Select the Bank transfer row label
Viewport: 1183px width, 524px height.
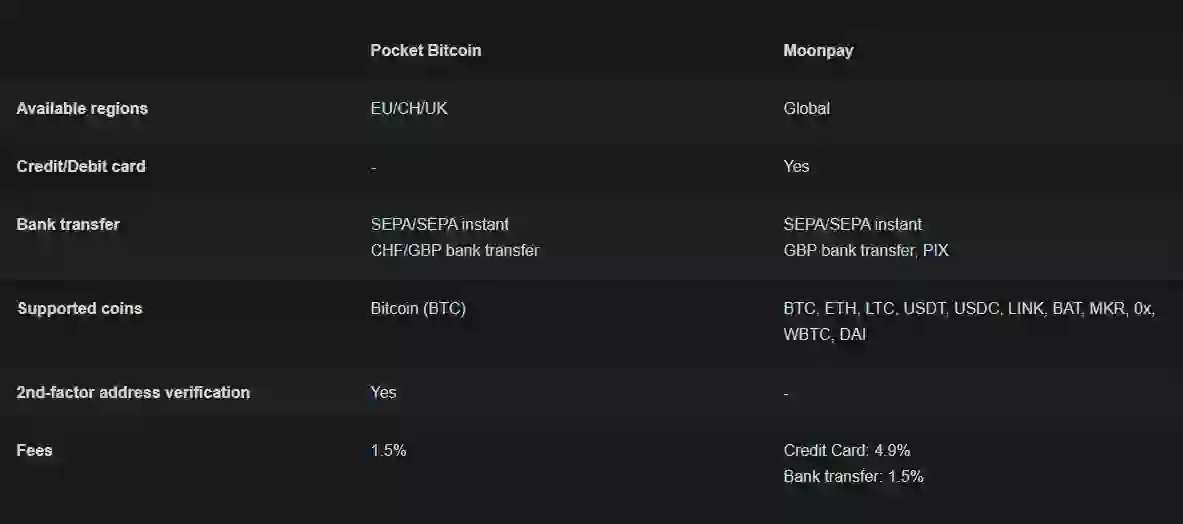[x=68, y=224]
